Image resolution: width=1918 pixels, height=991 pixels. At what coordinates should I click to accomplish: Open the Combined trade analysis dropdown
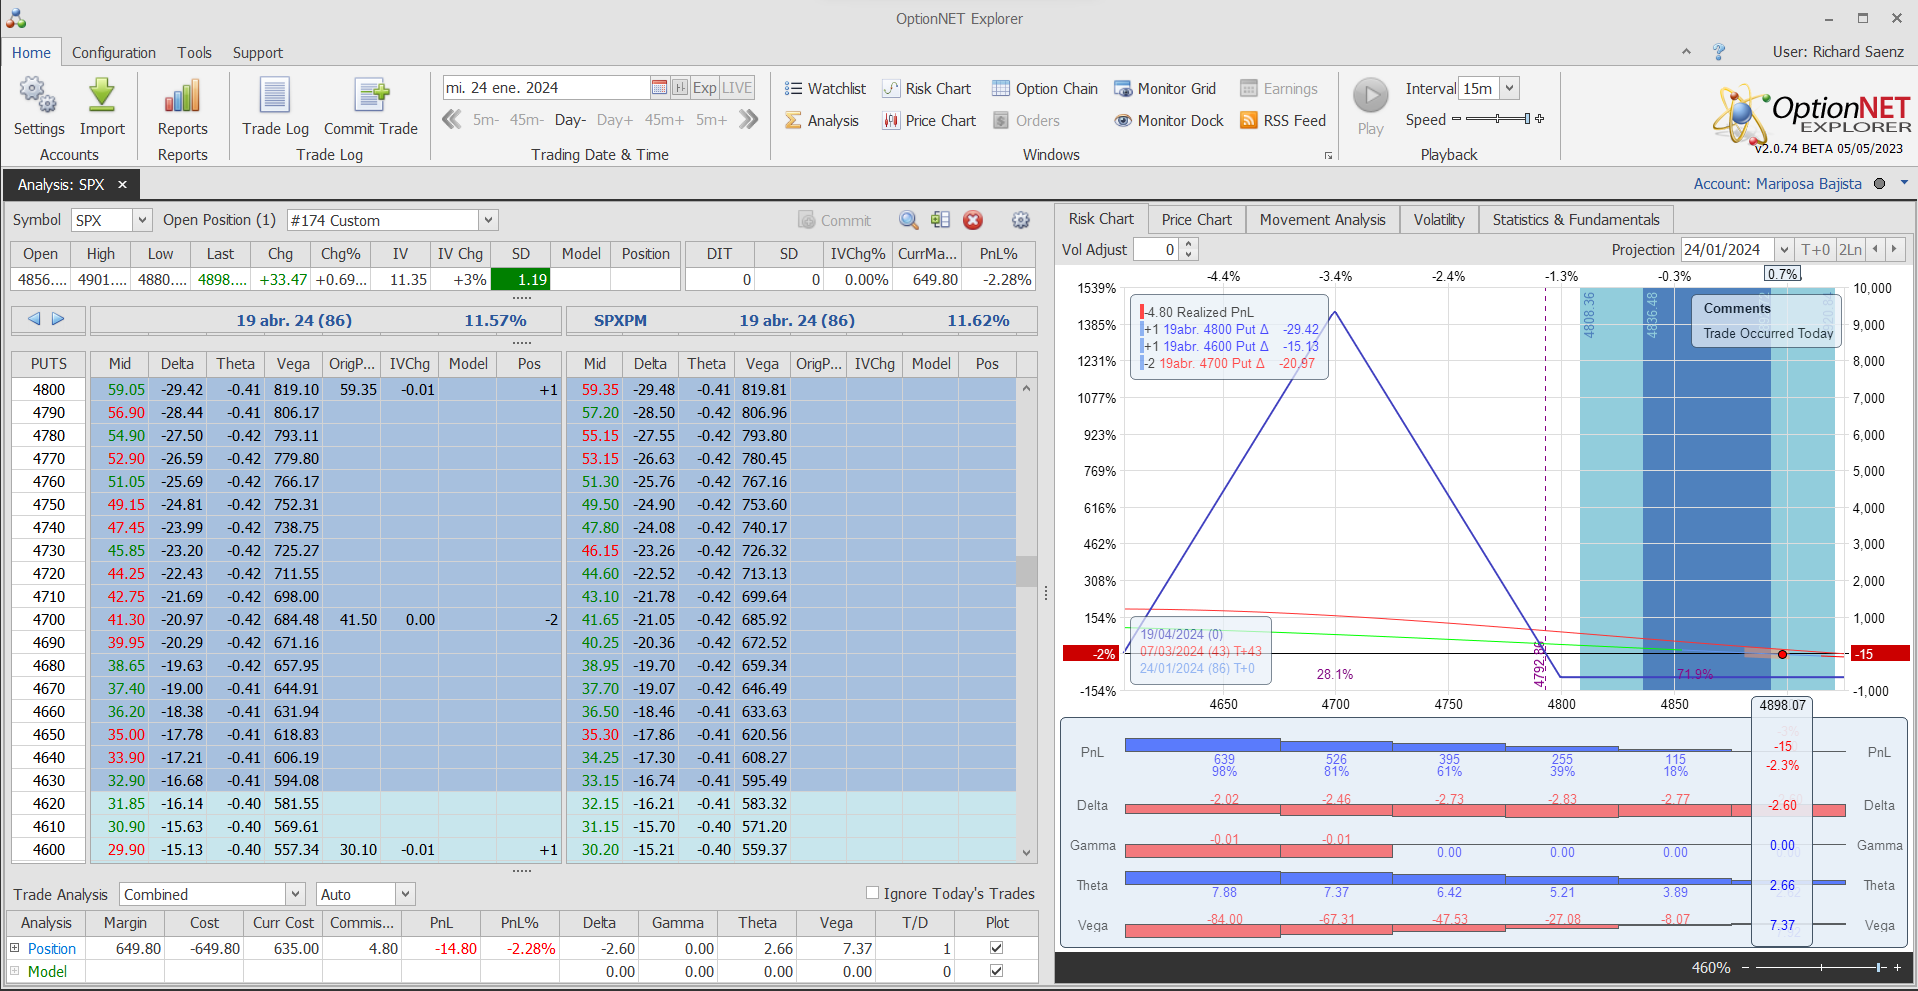[x=295, y=894]
